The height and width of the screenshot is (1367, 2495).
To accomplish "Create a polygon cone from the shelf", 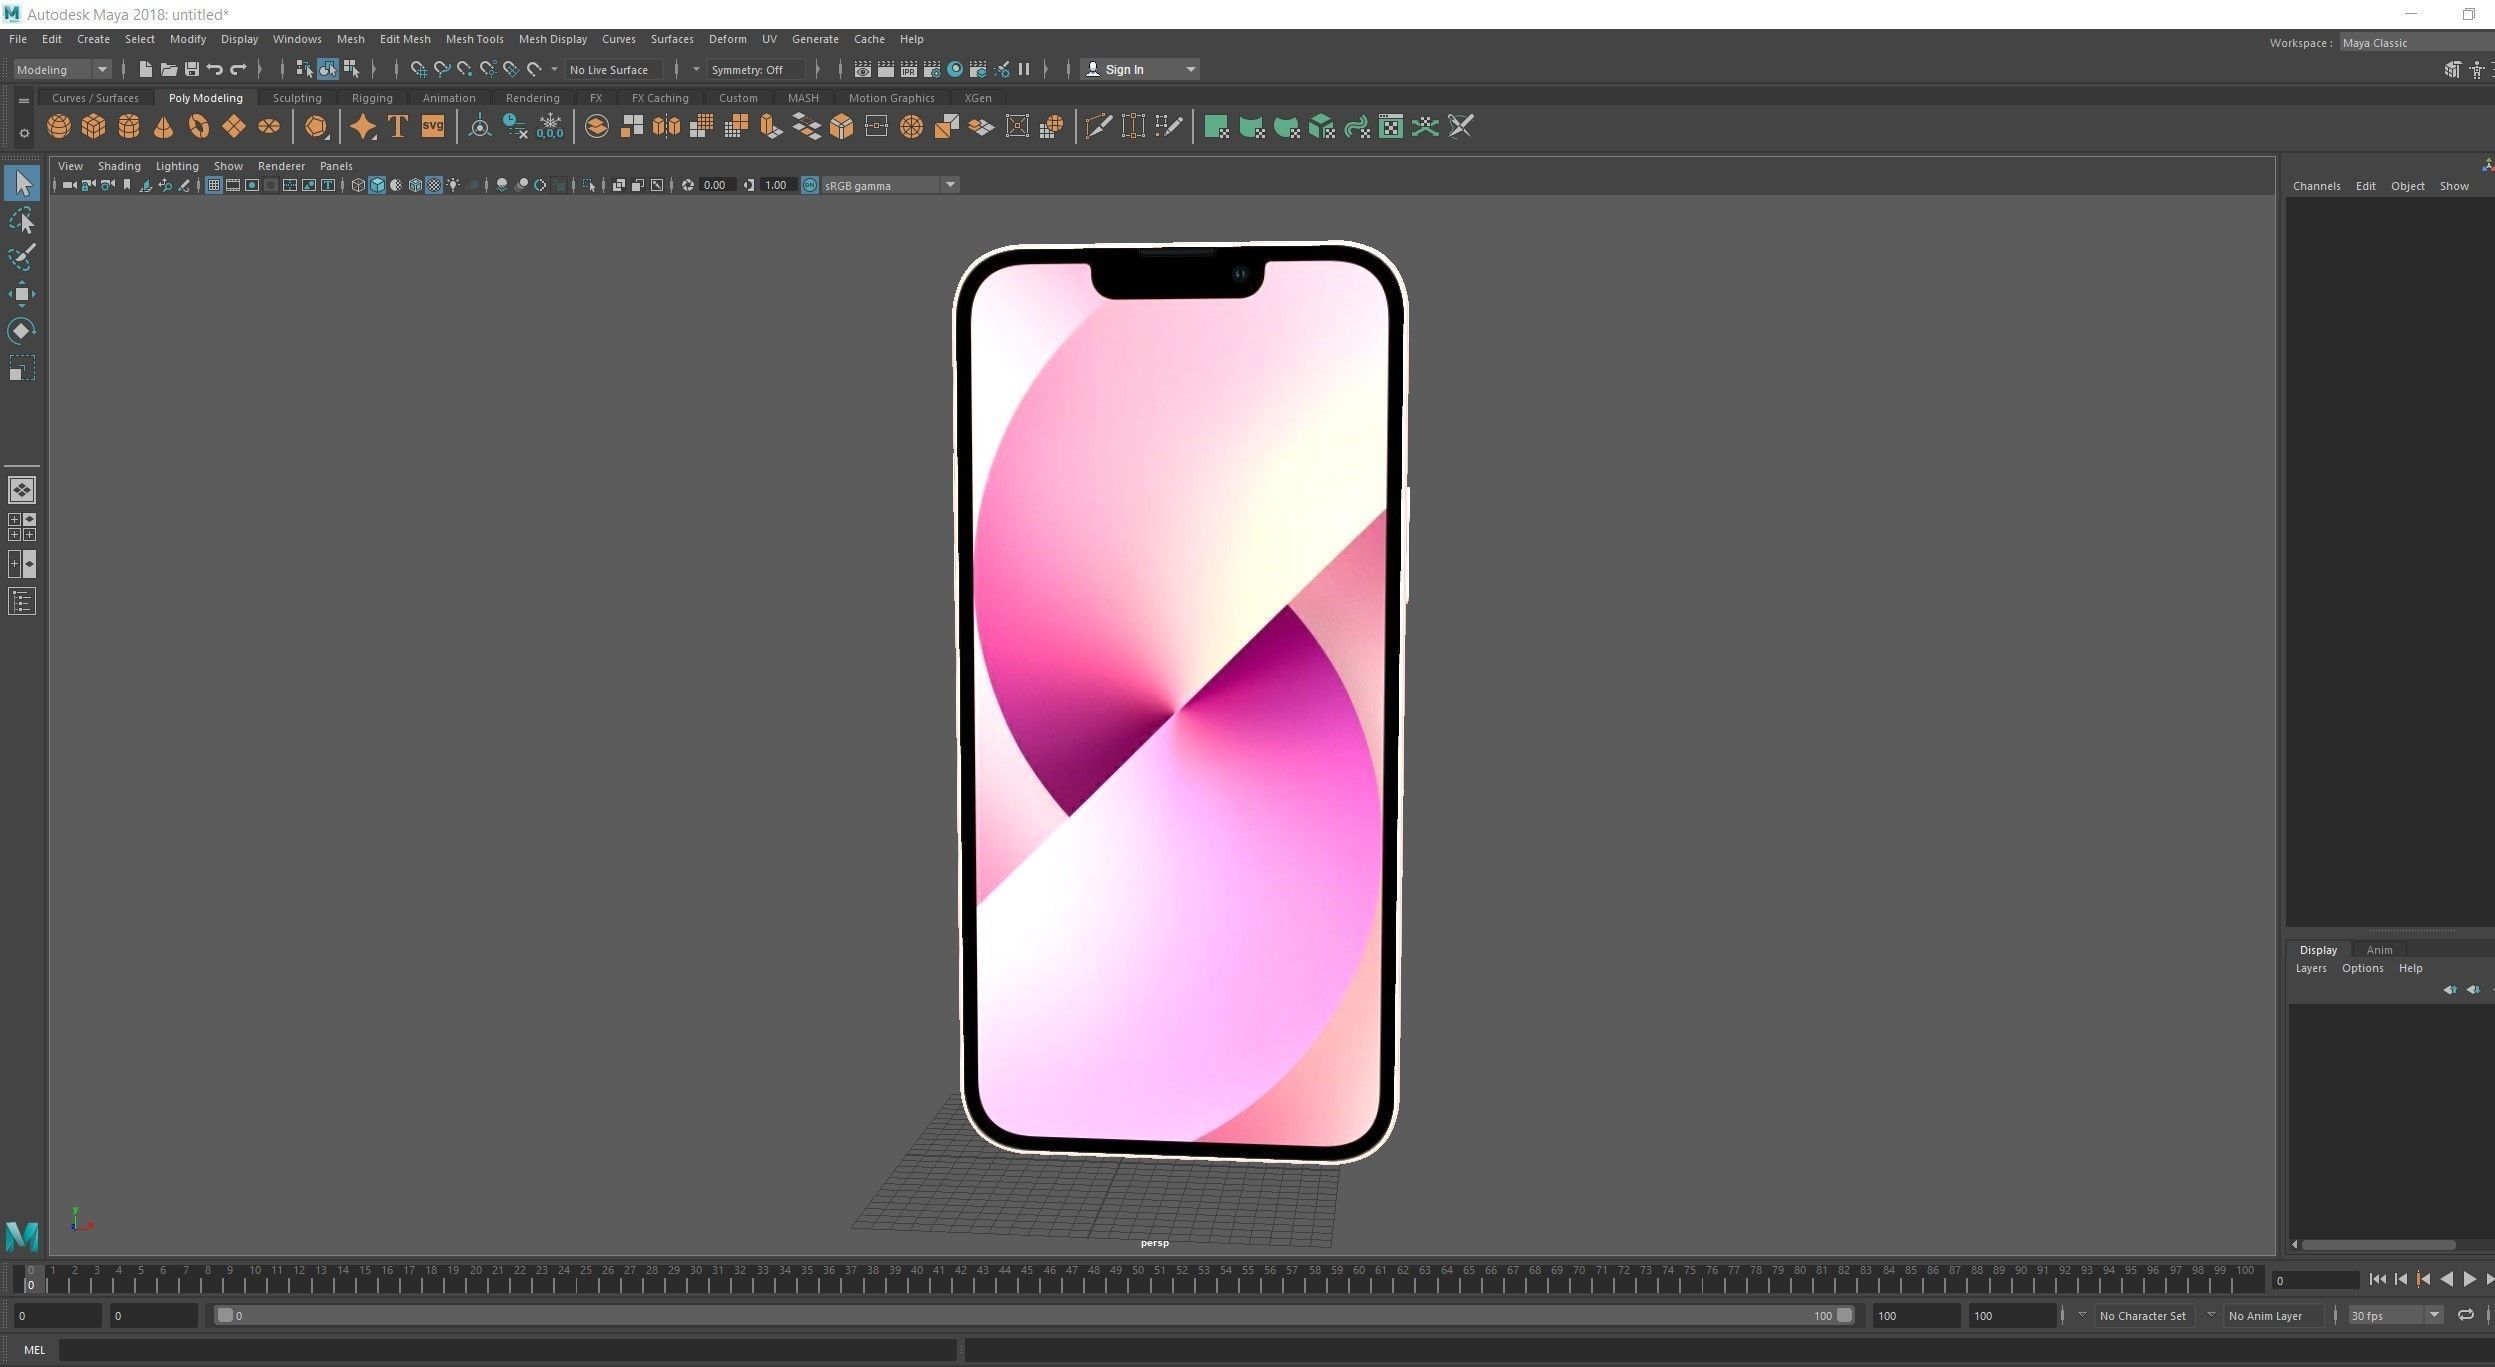I will [164, 127].
